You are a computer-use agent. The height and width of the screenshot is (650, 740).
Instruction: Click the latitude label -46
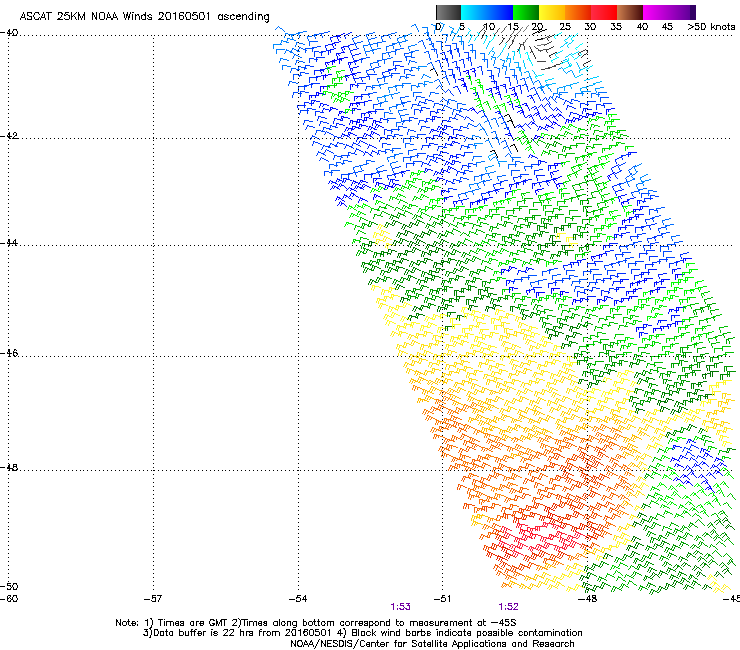10,353
